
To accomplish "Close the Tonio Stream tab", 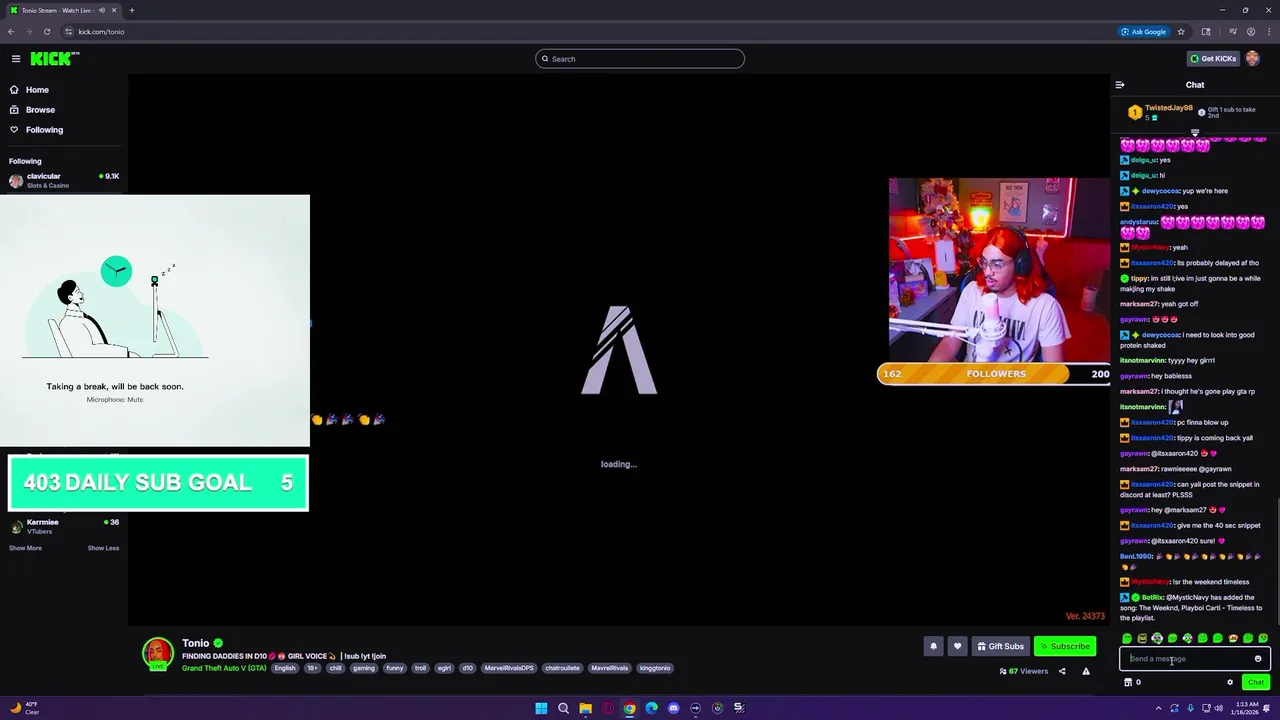I will click(114, 10).
